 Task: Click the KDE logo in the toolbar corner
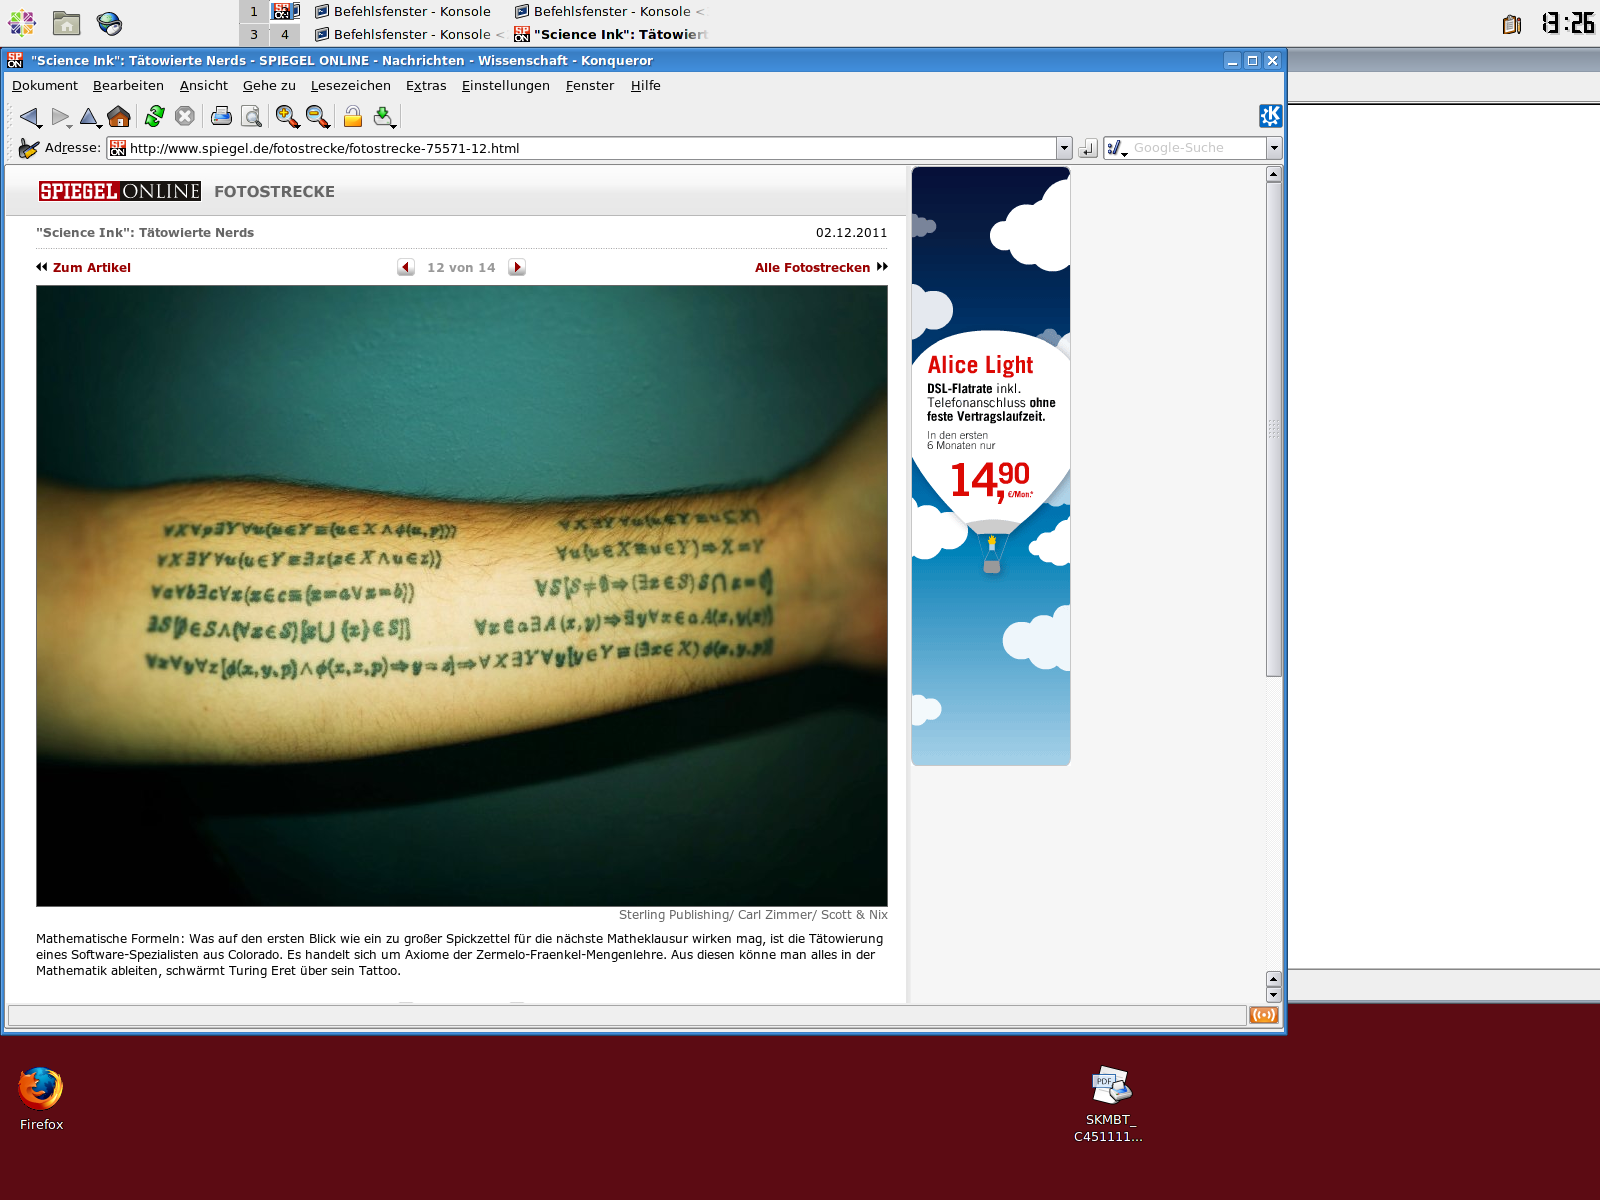[1270, 116]
